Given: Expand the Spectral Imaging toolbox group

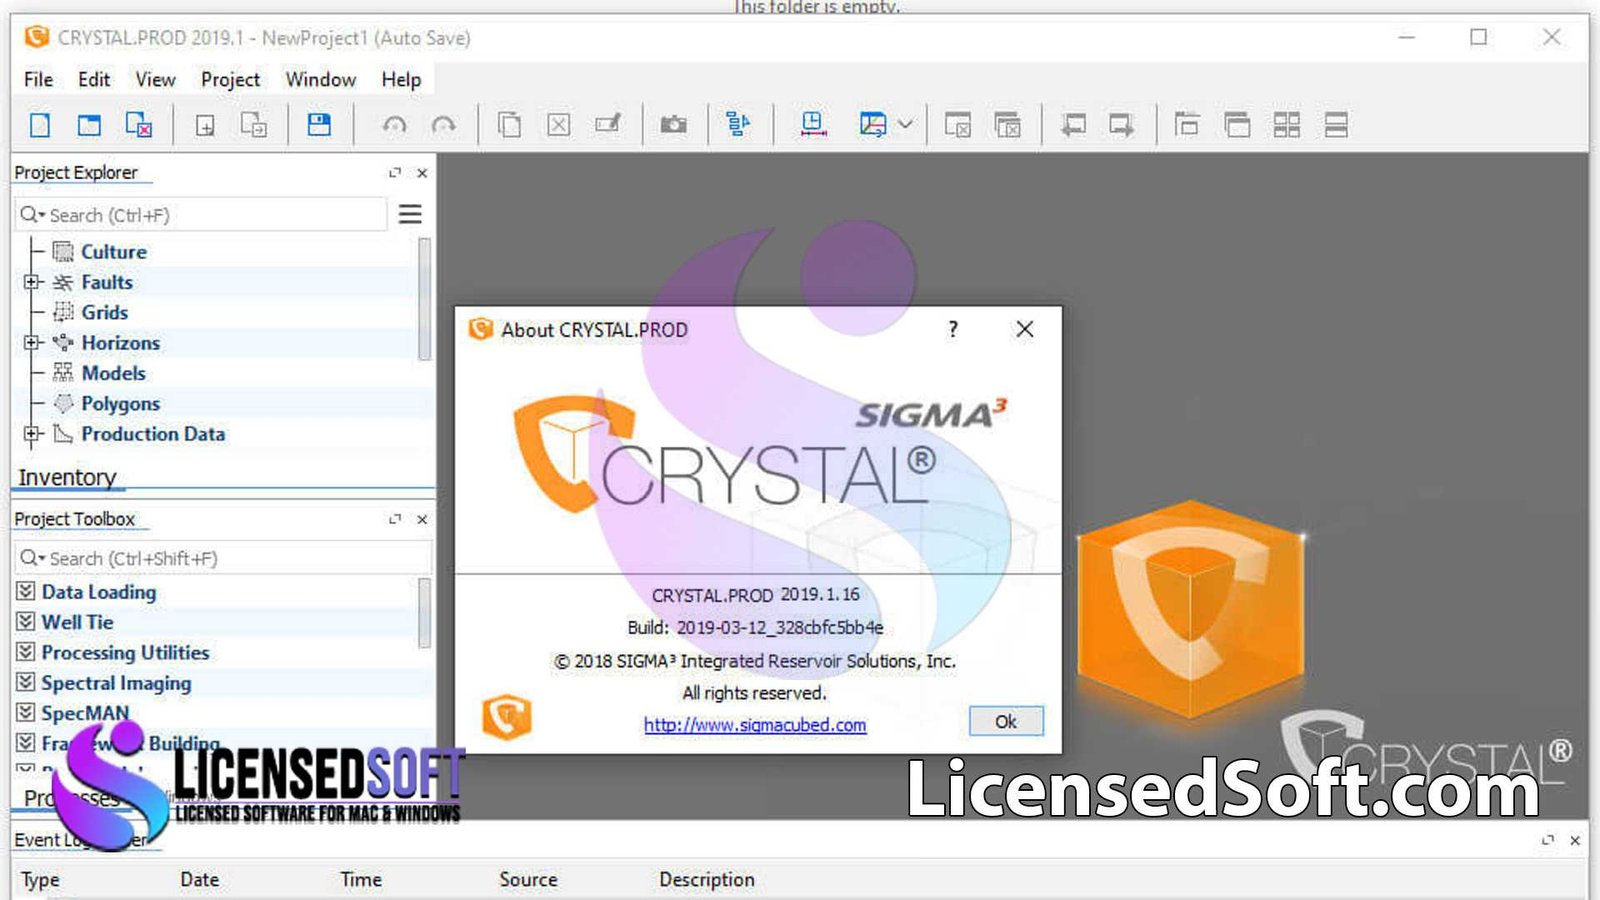Looking at the screenshot, I should (x=26, y=682).
